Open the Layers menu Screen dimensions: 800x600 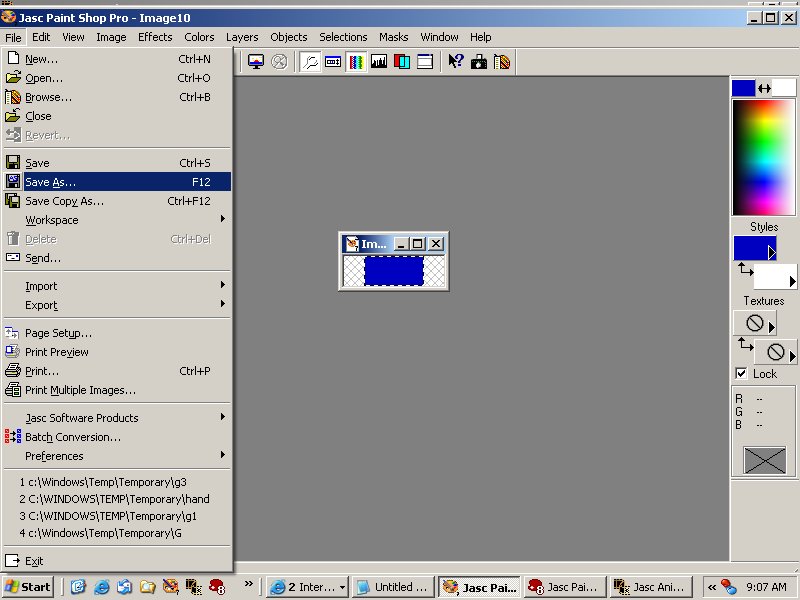(x=242, y=37)
